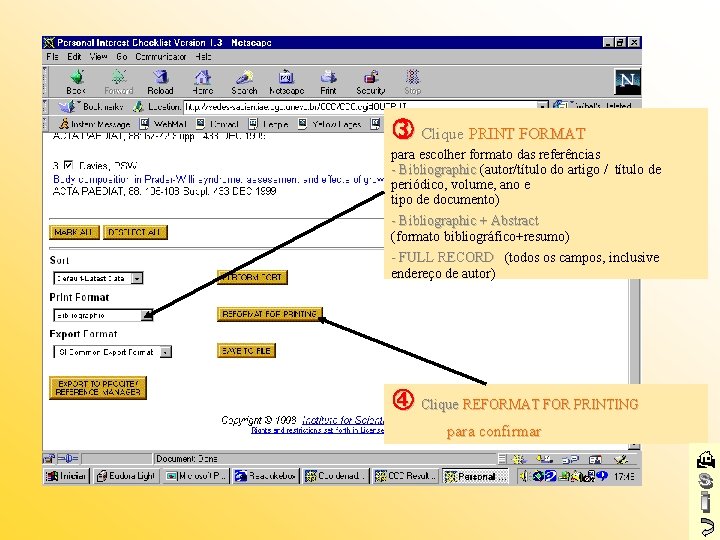Toggle the checkbox beside Davies, PSW
Screen dimensions: 720x540
point(68,165)
